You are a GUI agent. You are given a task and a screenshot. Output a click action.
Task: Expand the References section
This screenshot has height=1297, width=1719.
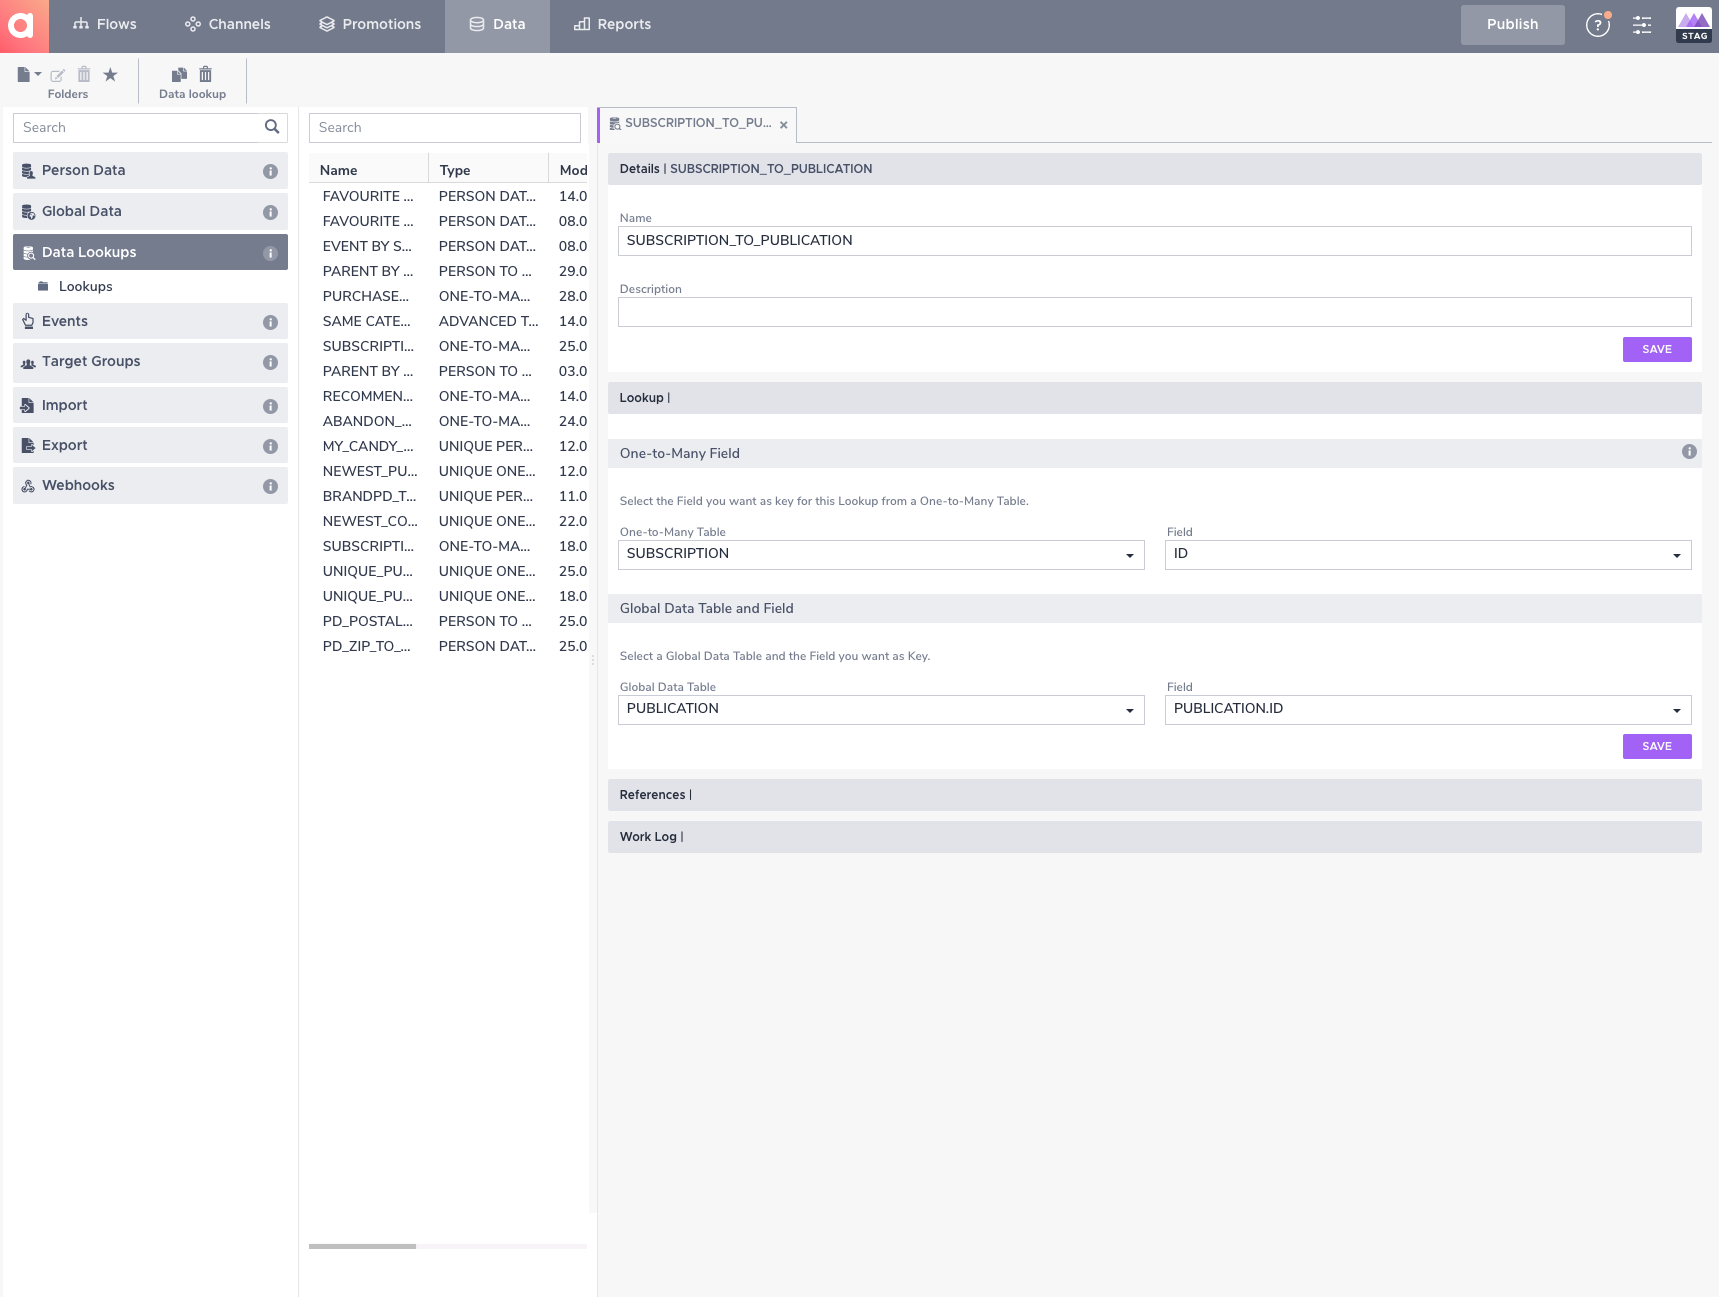click(x=1154, y=795)
